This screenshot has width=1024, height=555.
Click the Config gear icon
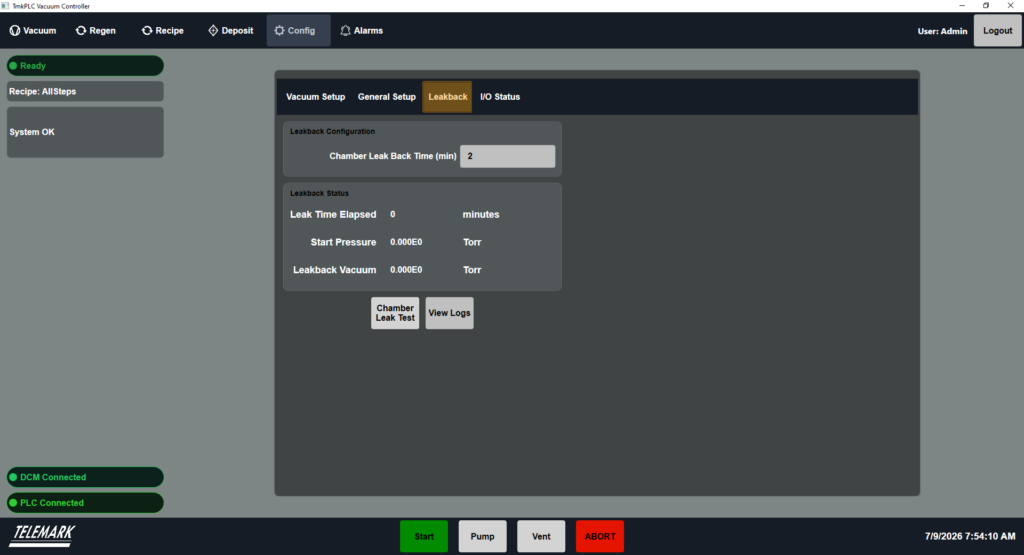[280, 31]
